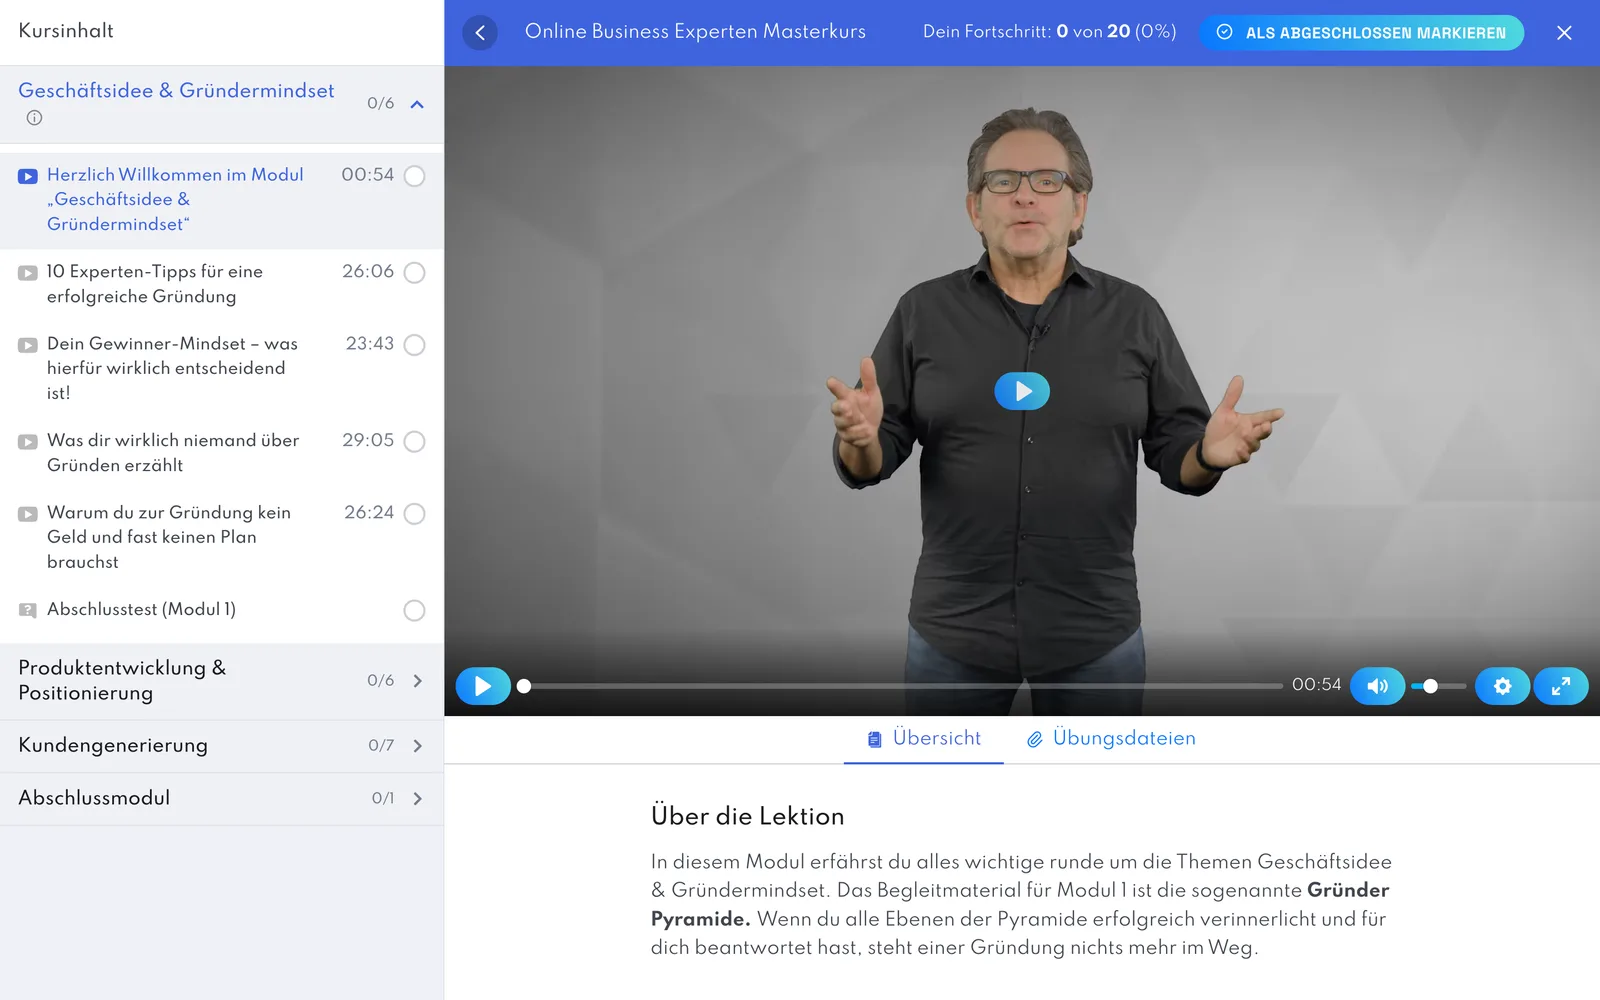The image size is (1600, 1000).
Task: Toggle completion circle for Warum du zur Gründung
Action: pos(414,514)
